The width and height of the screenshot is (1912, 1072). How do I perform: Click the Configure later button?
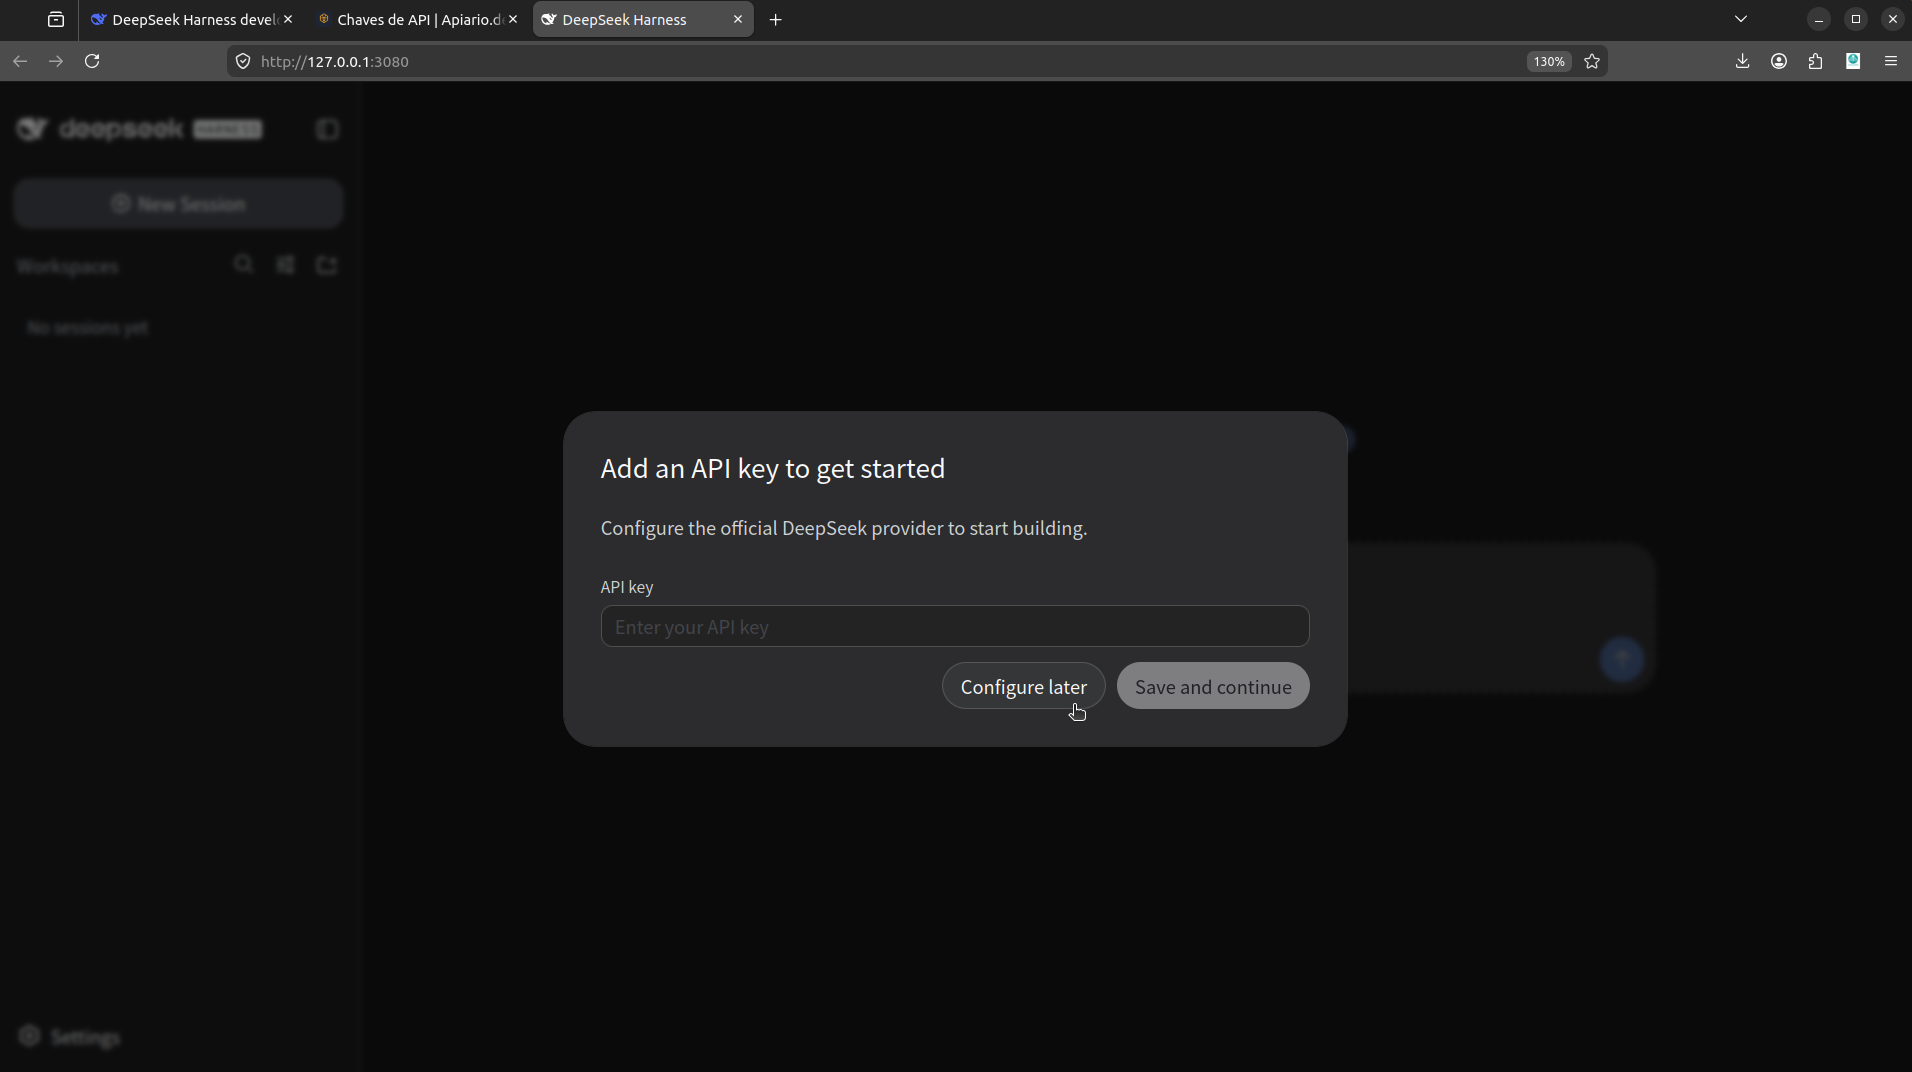click(x=1023, y=686)
